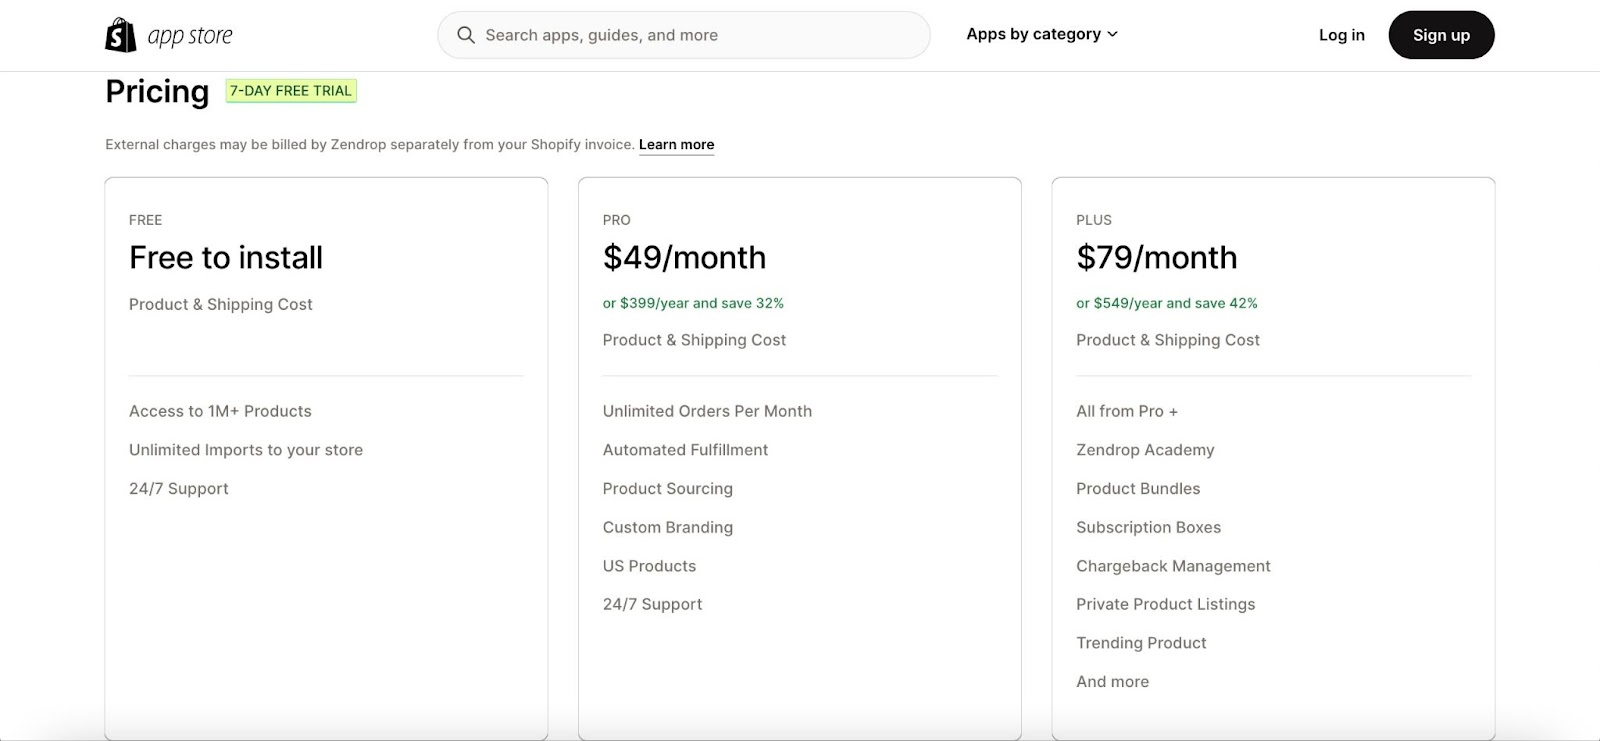Select the Pro plan $49/month price
The image size is (1600, 741).
click(684, 257)
